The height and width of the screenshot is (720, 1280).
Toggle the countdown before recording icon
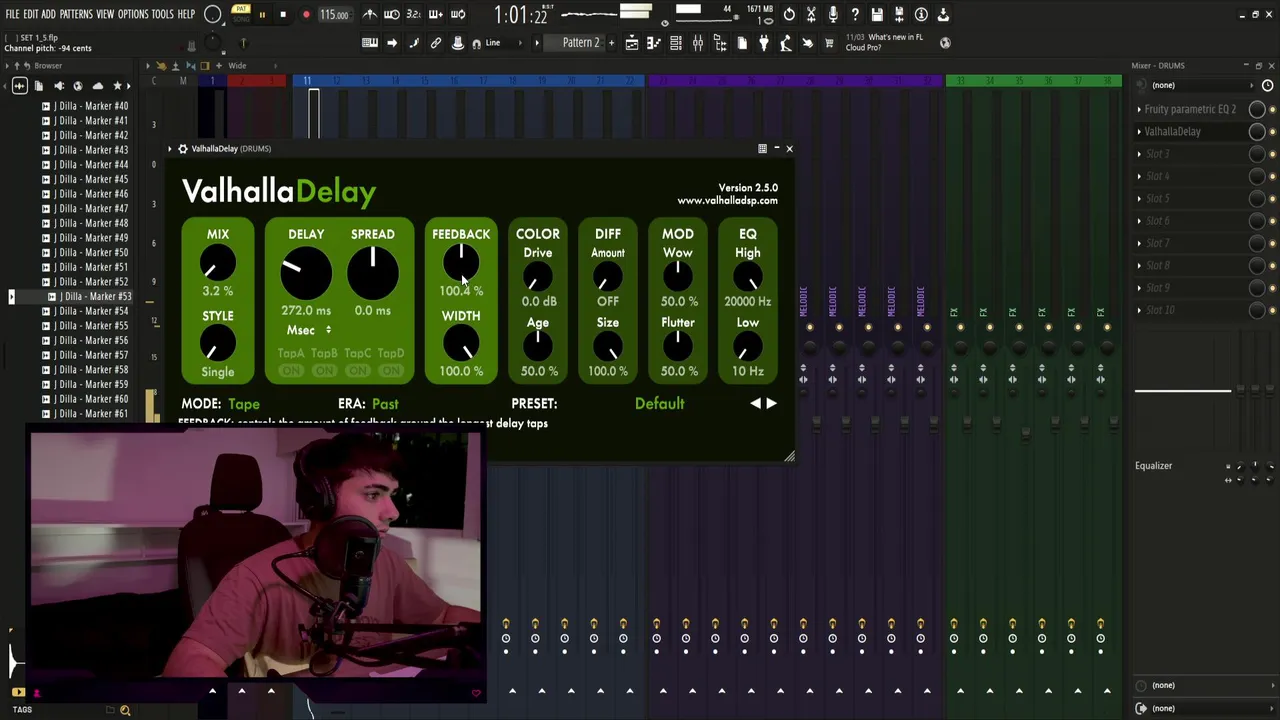tap(414, 15)
